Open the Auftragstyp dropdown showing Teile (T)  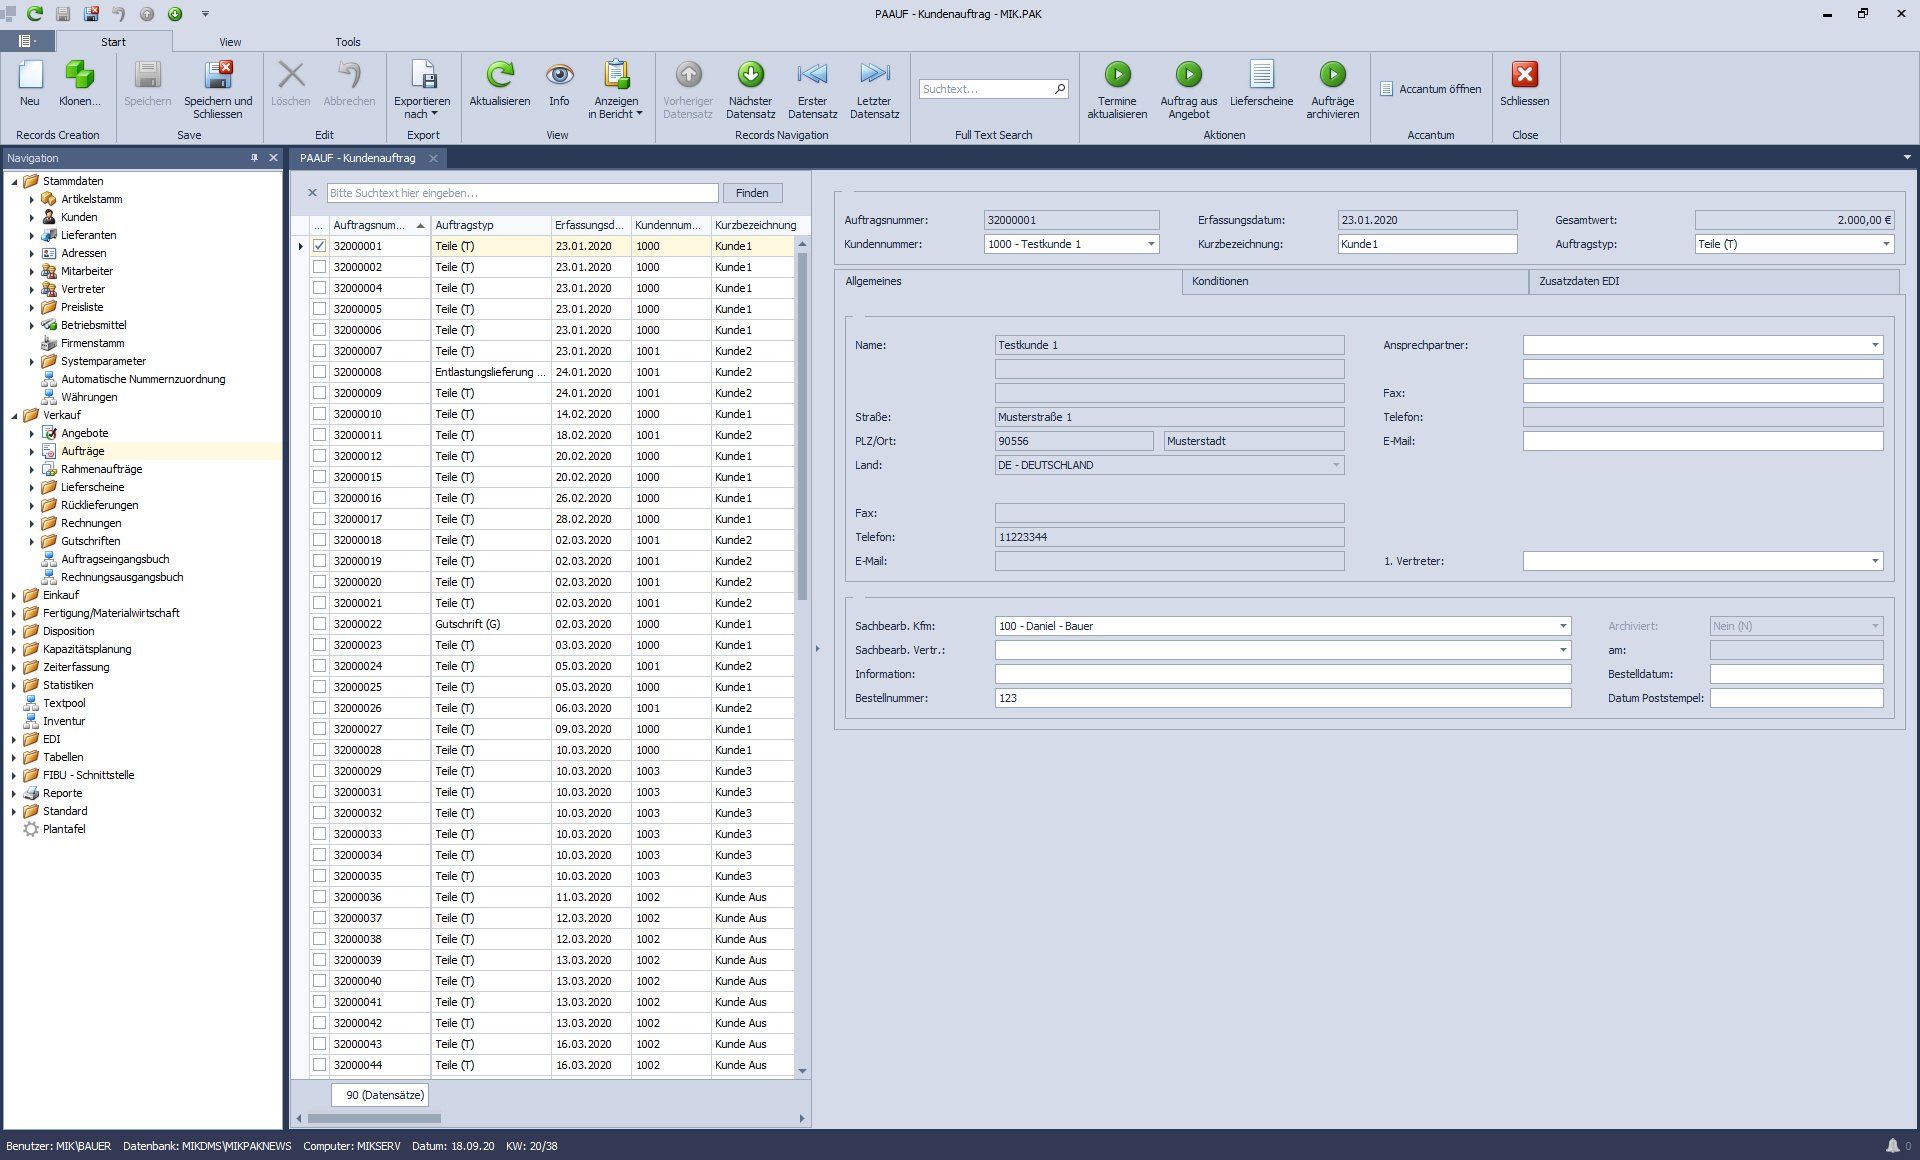(1886, 243)
